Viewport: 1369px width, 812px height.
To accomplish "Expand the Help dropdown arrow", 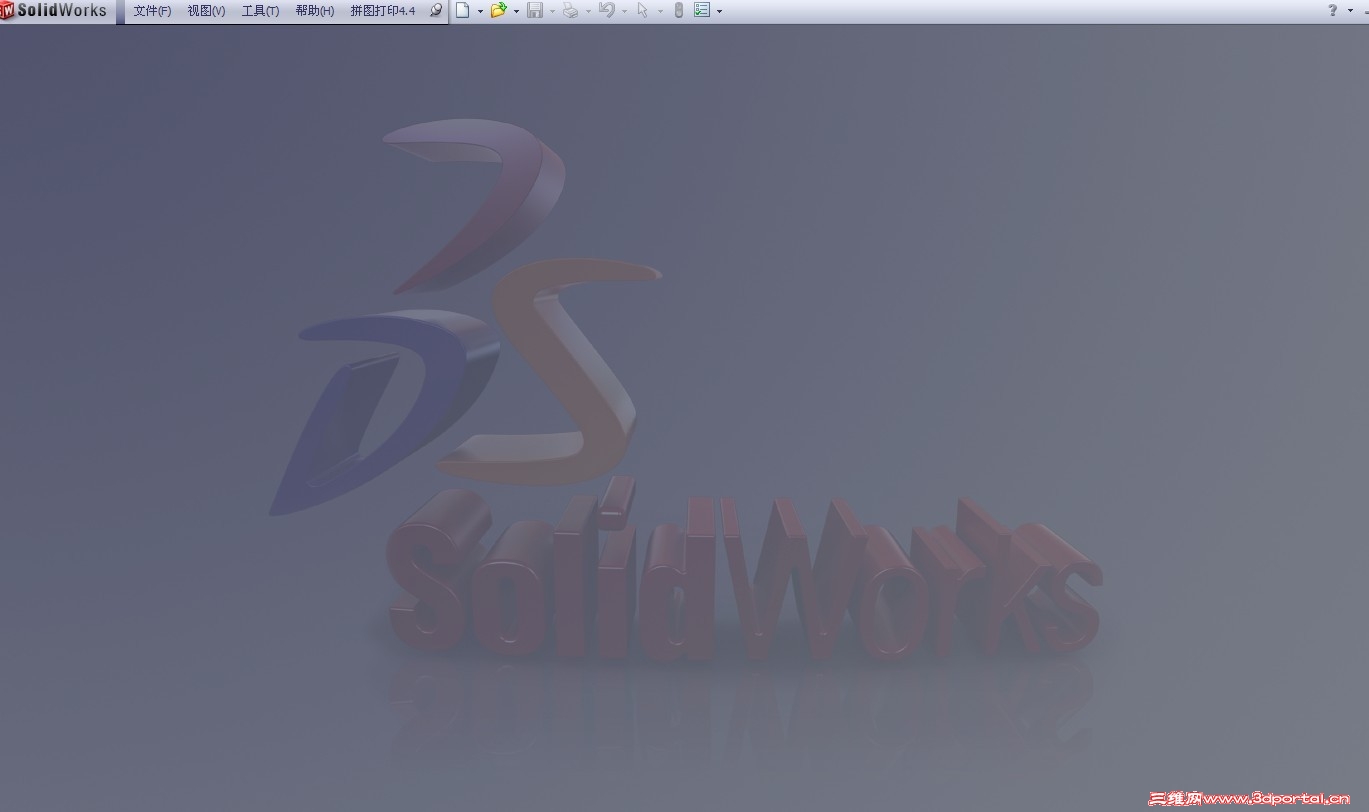I will click(x=1350, y=12).
